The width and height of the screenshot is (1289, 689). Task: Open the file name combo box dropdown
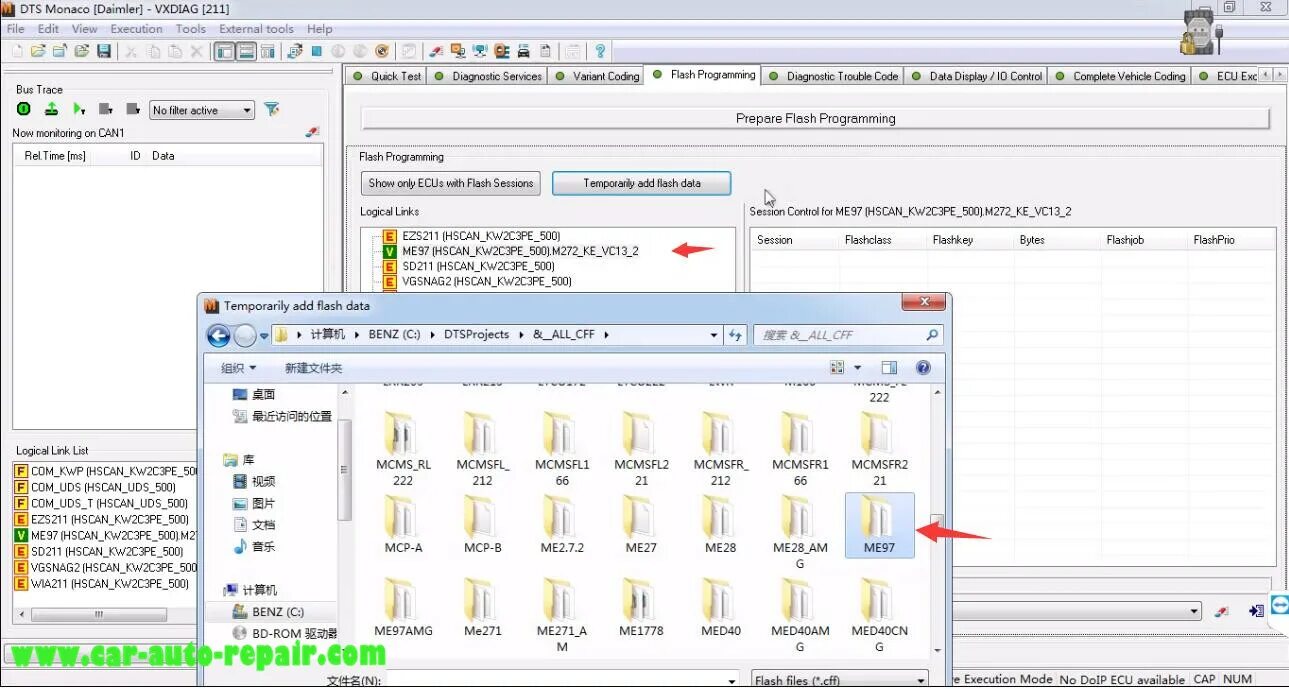click(731, 681)
